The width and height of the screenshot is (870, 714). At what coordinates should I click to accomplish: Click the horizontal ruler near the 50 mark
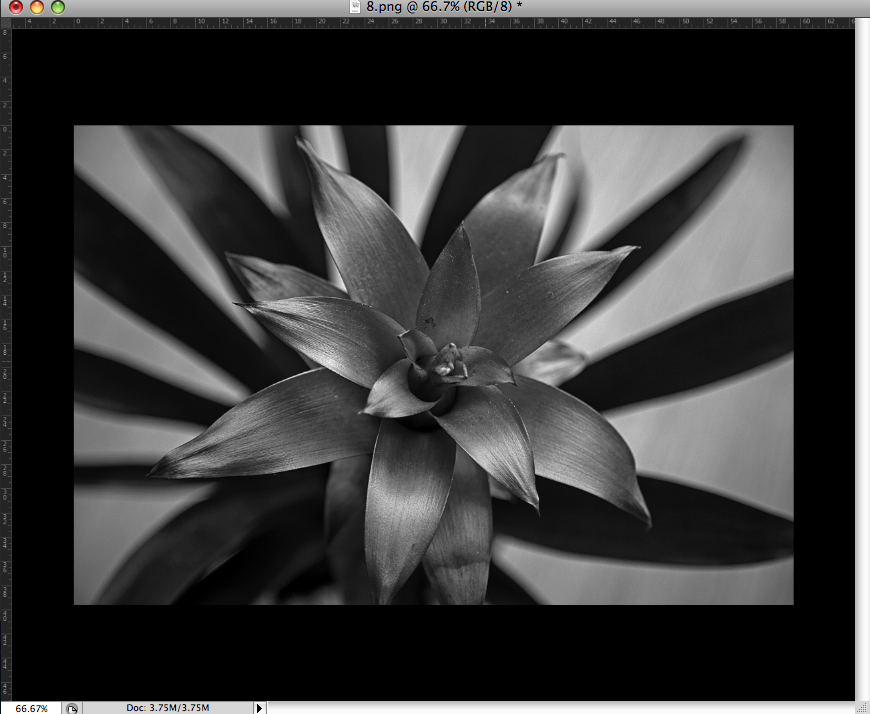[688, 20]
